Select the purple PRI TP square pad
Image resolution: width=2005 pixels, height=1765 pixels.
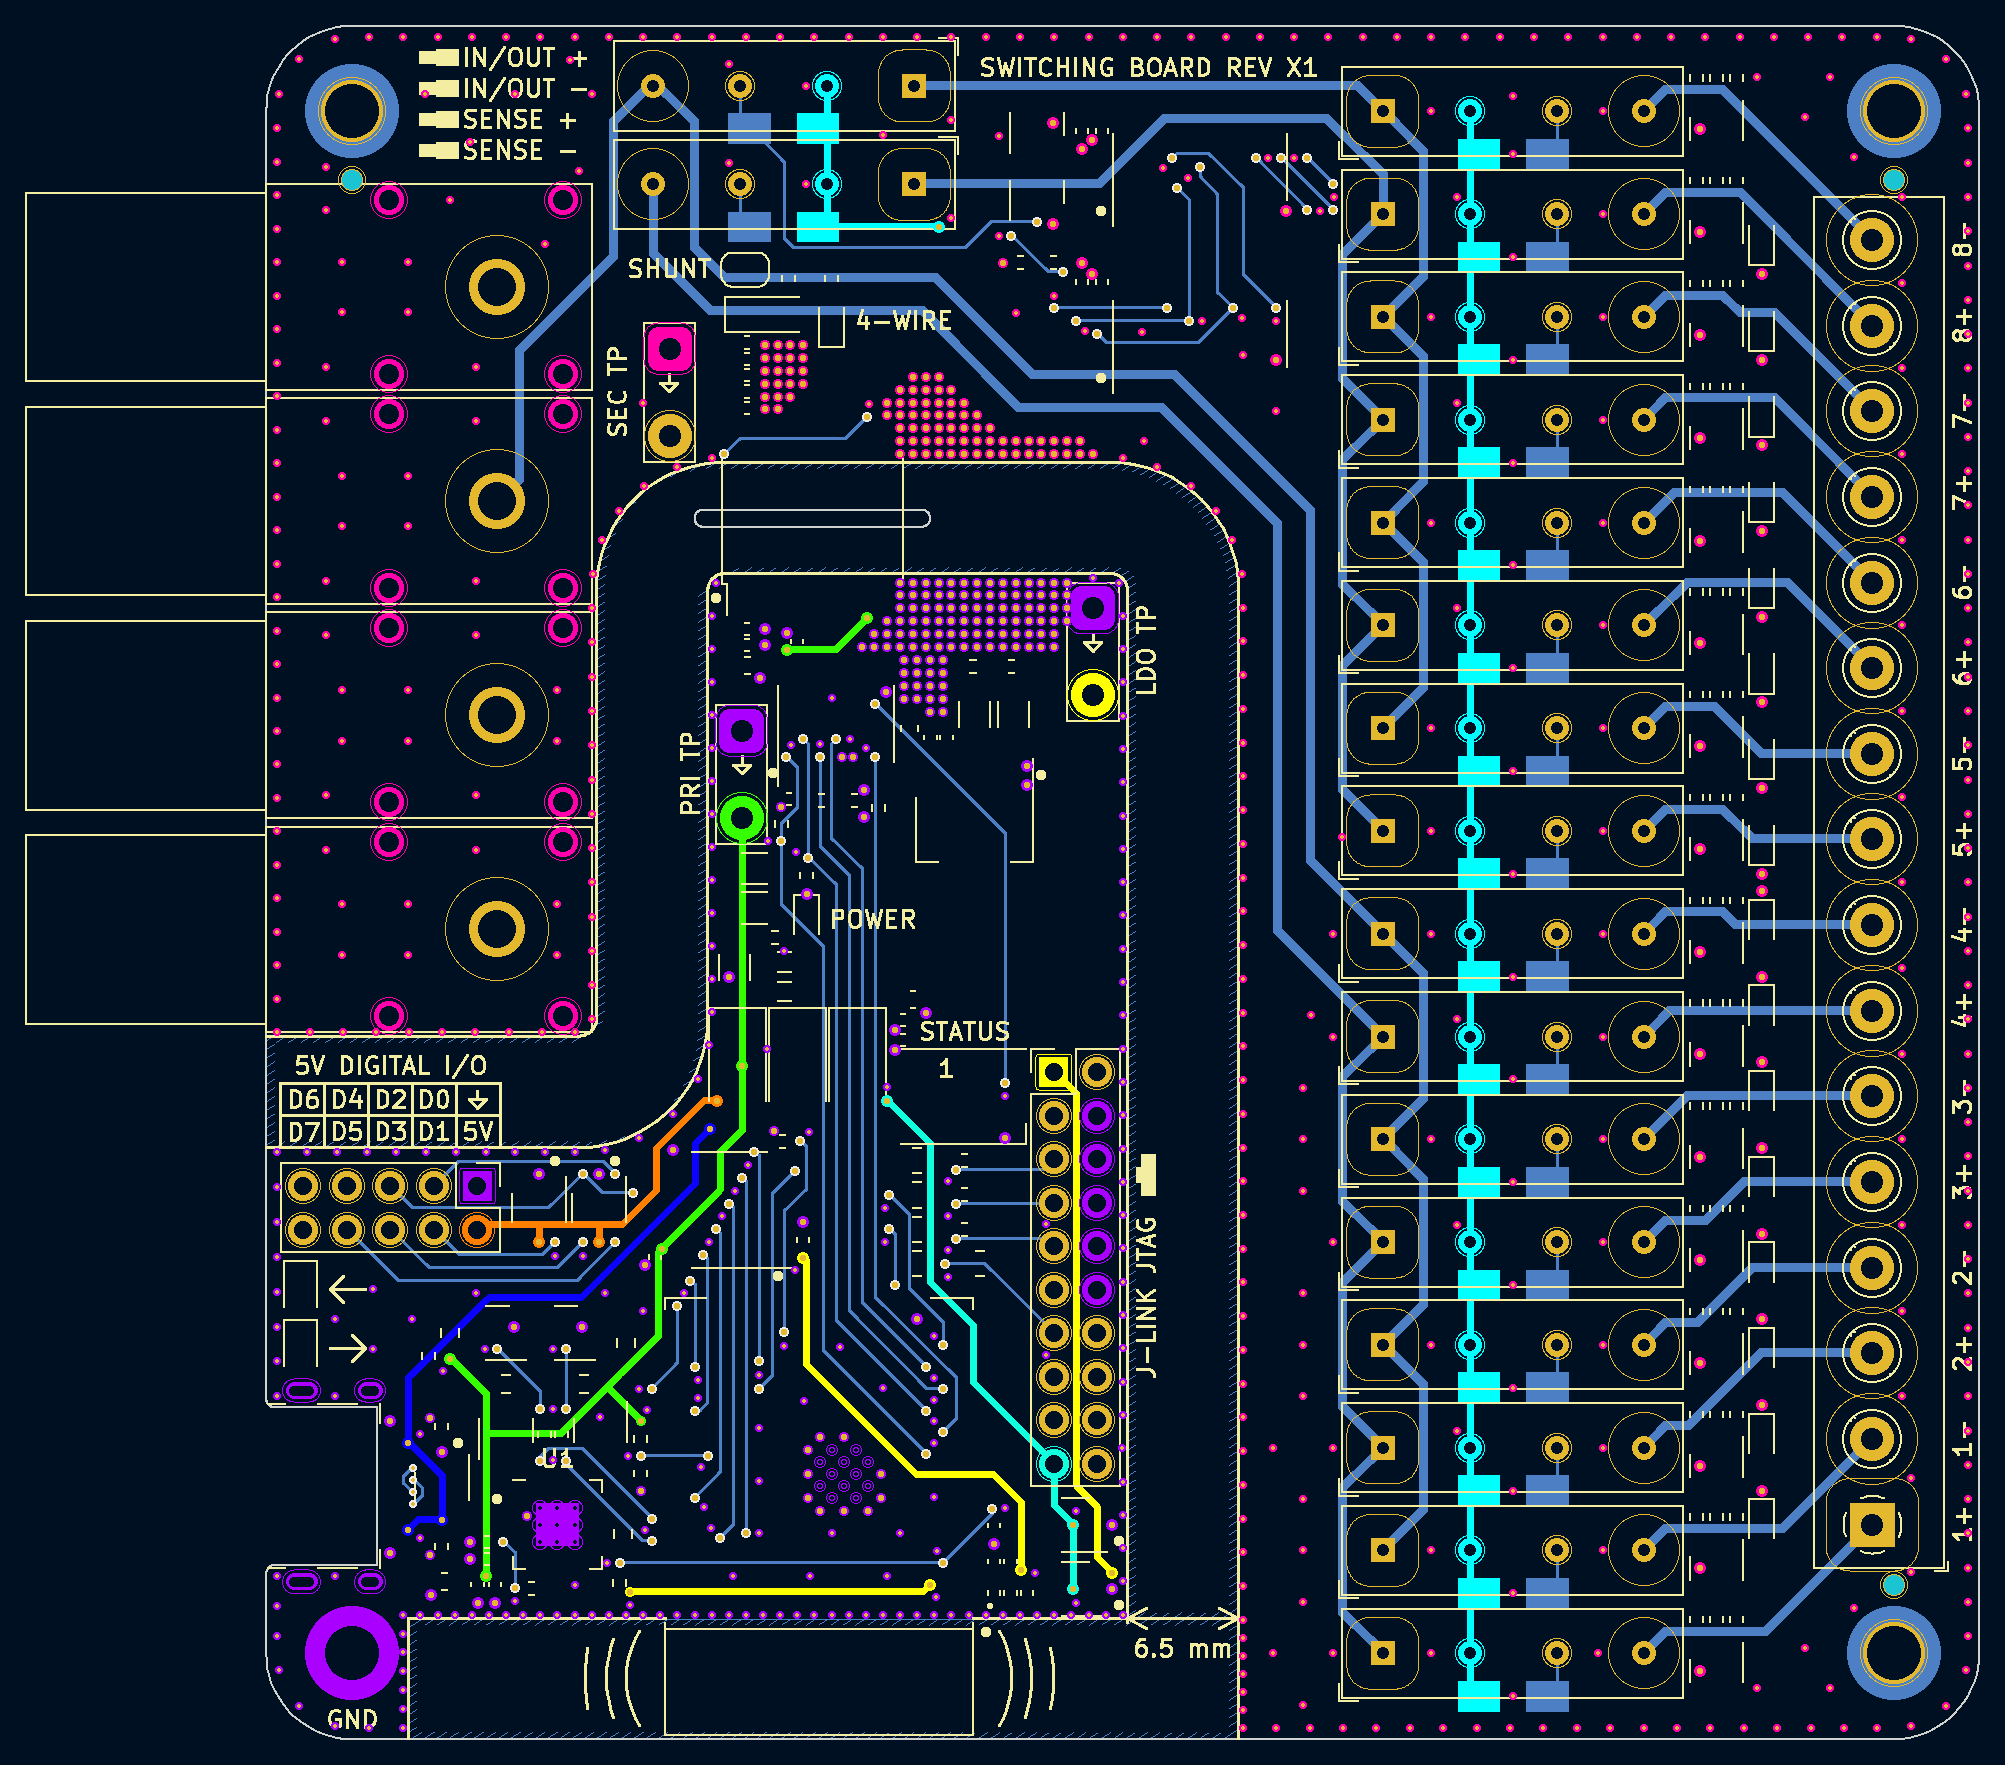742,731
